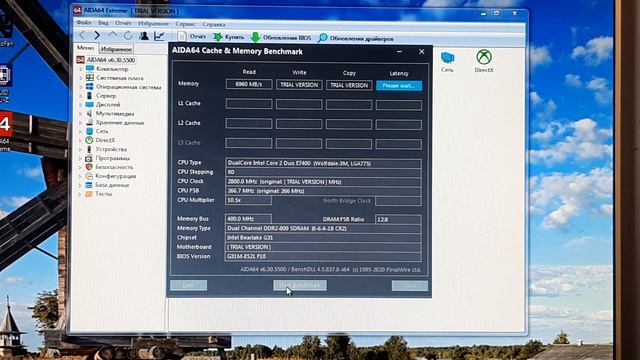This screenshot has width=640, height=360.
Task: Click the BIOS Version field G31M-ES2L F10
Action: 323,256
